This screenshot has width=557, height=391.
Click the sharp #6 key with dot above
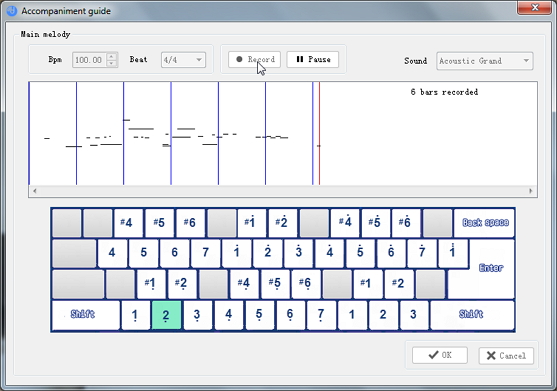[x=406, y=223]
